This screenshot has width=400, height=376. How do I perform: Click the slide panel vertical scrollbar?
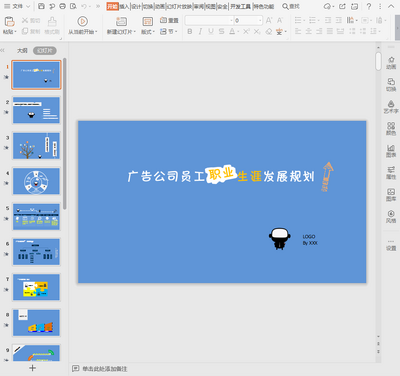65,133
